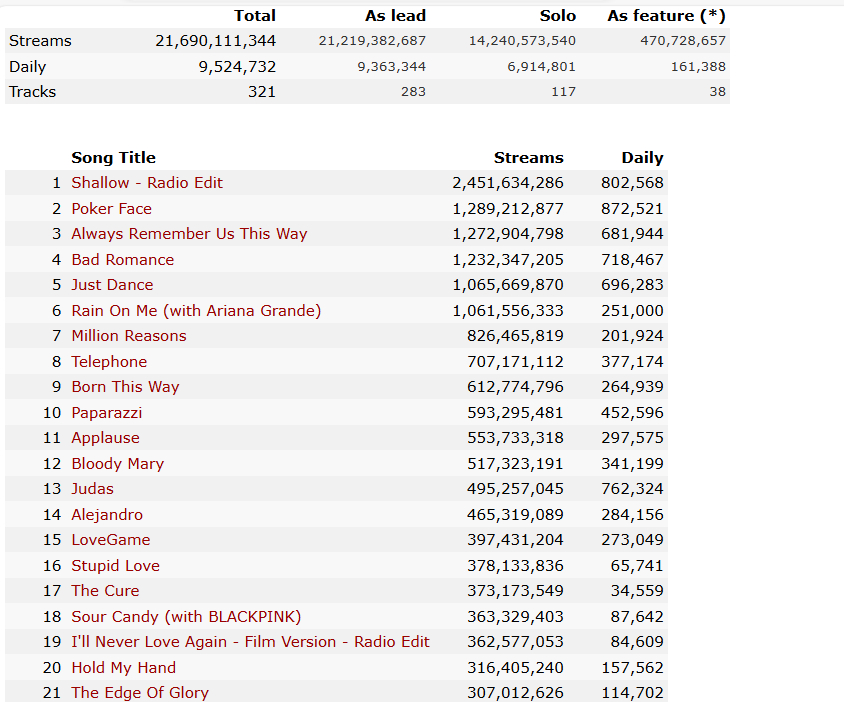Viewport: 844px width, 702px height.
Task: Visit the Judas song page
Action: click(93, 489)
